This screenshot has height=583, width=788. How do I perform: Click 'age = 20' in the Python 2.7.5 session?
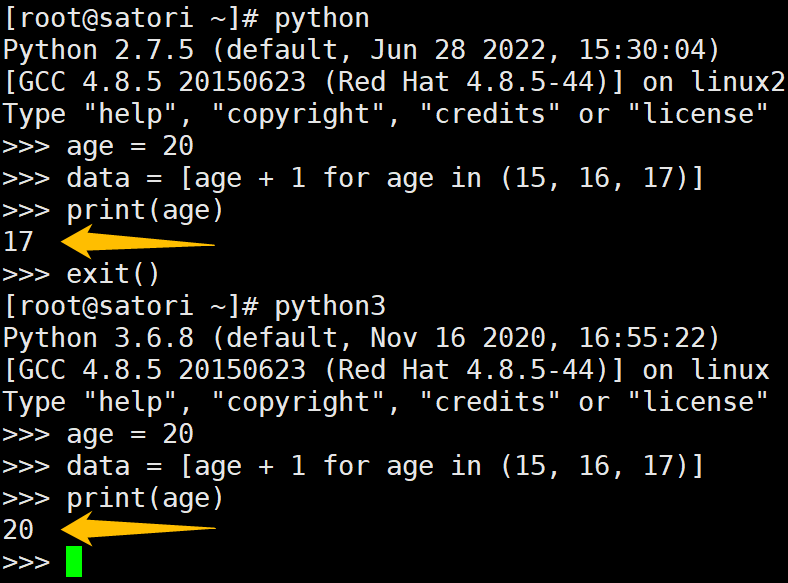tap(130, 147)
